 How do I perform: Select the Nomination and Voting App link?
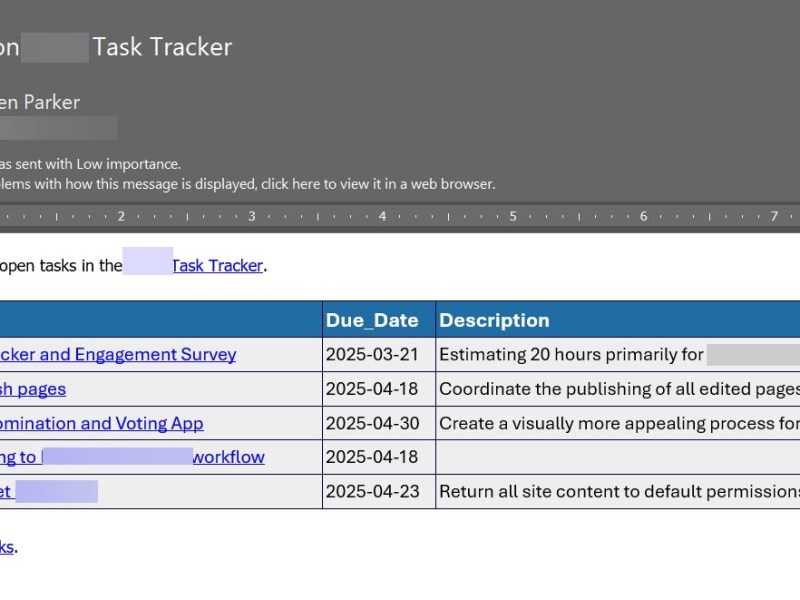(100, 423)
